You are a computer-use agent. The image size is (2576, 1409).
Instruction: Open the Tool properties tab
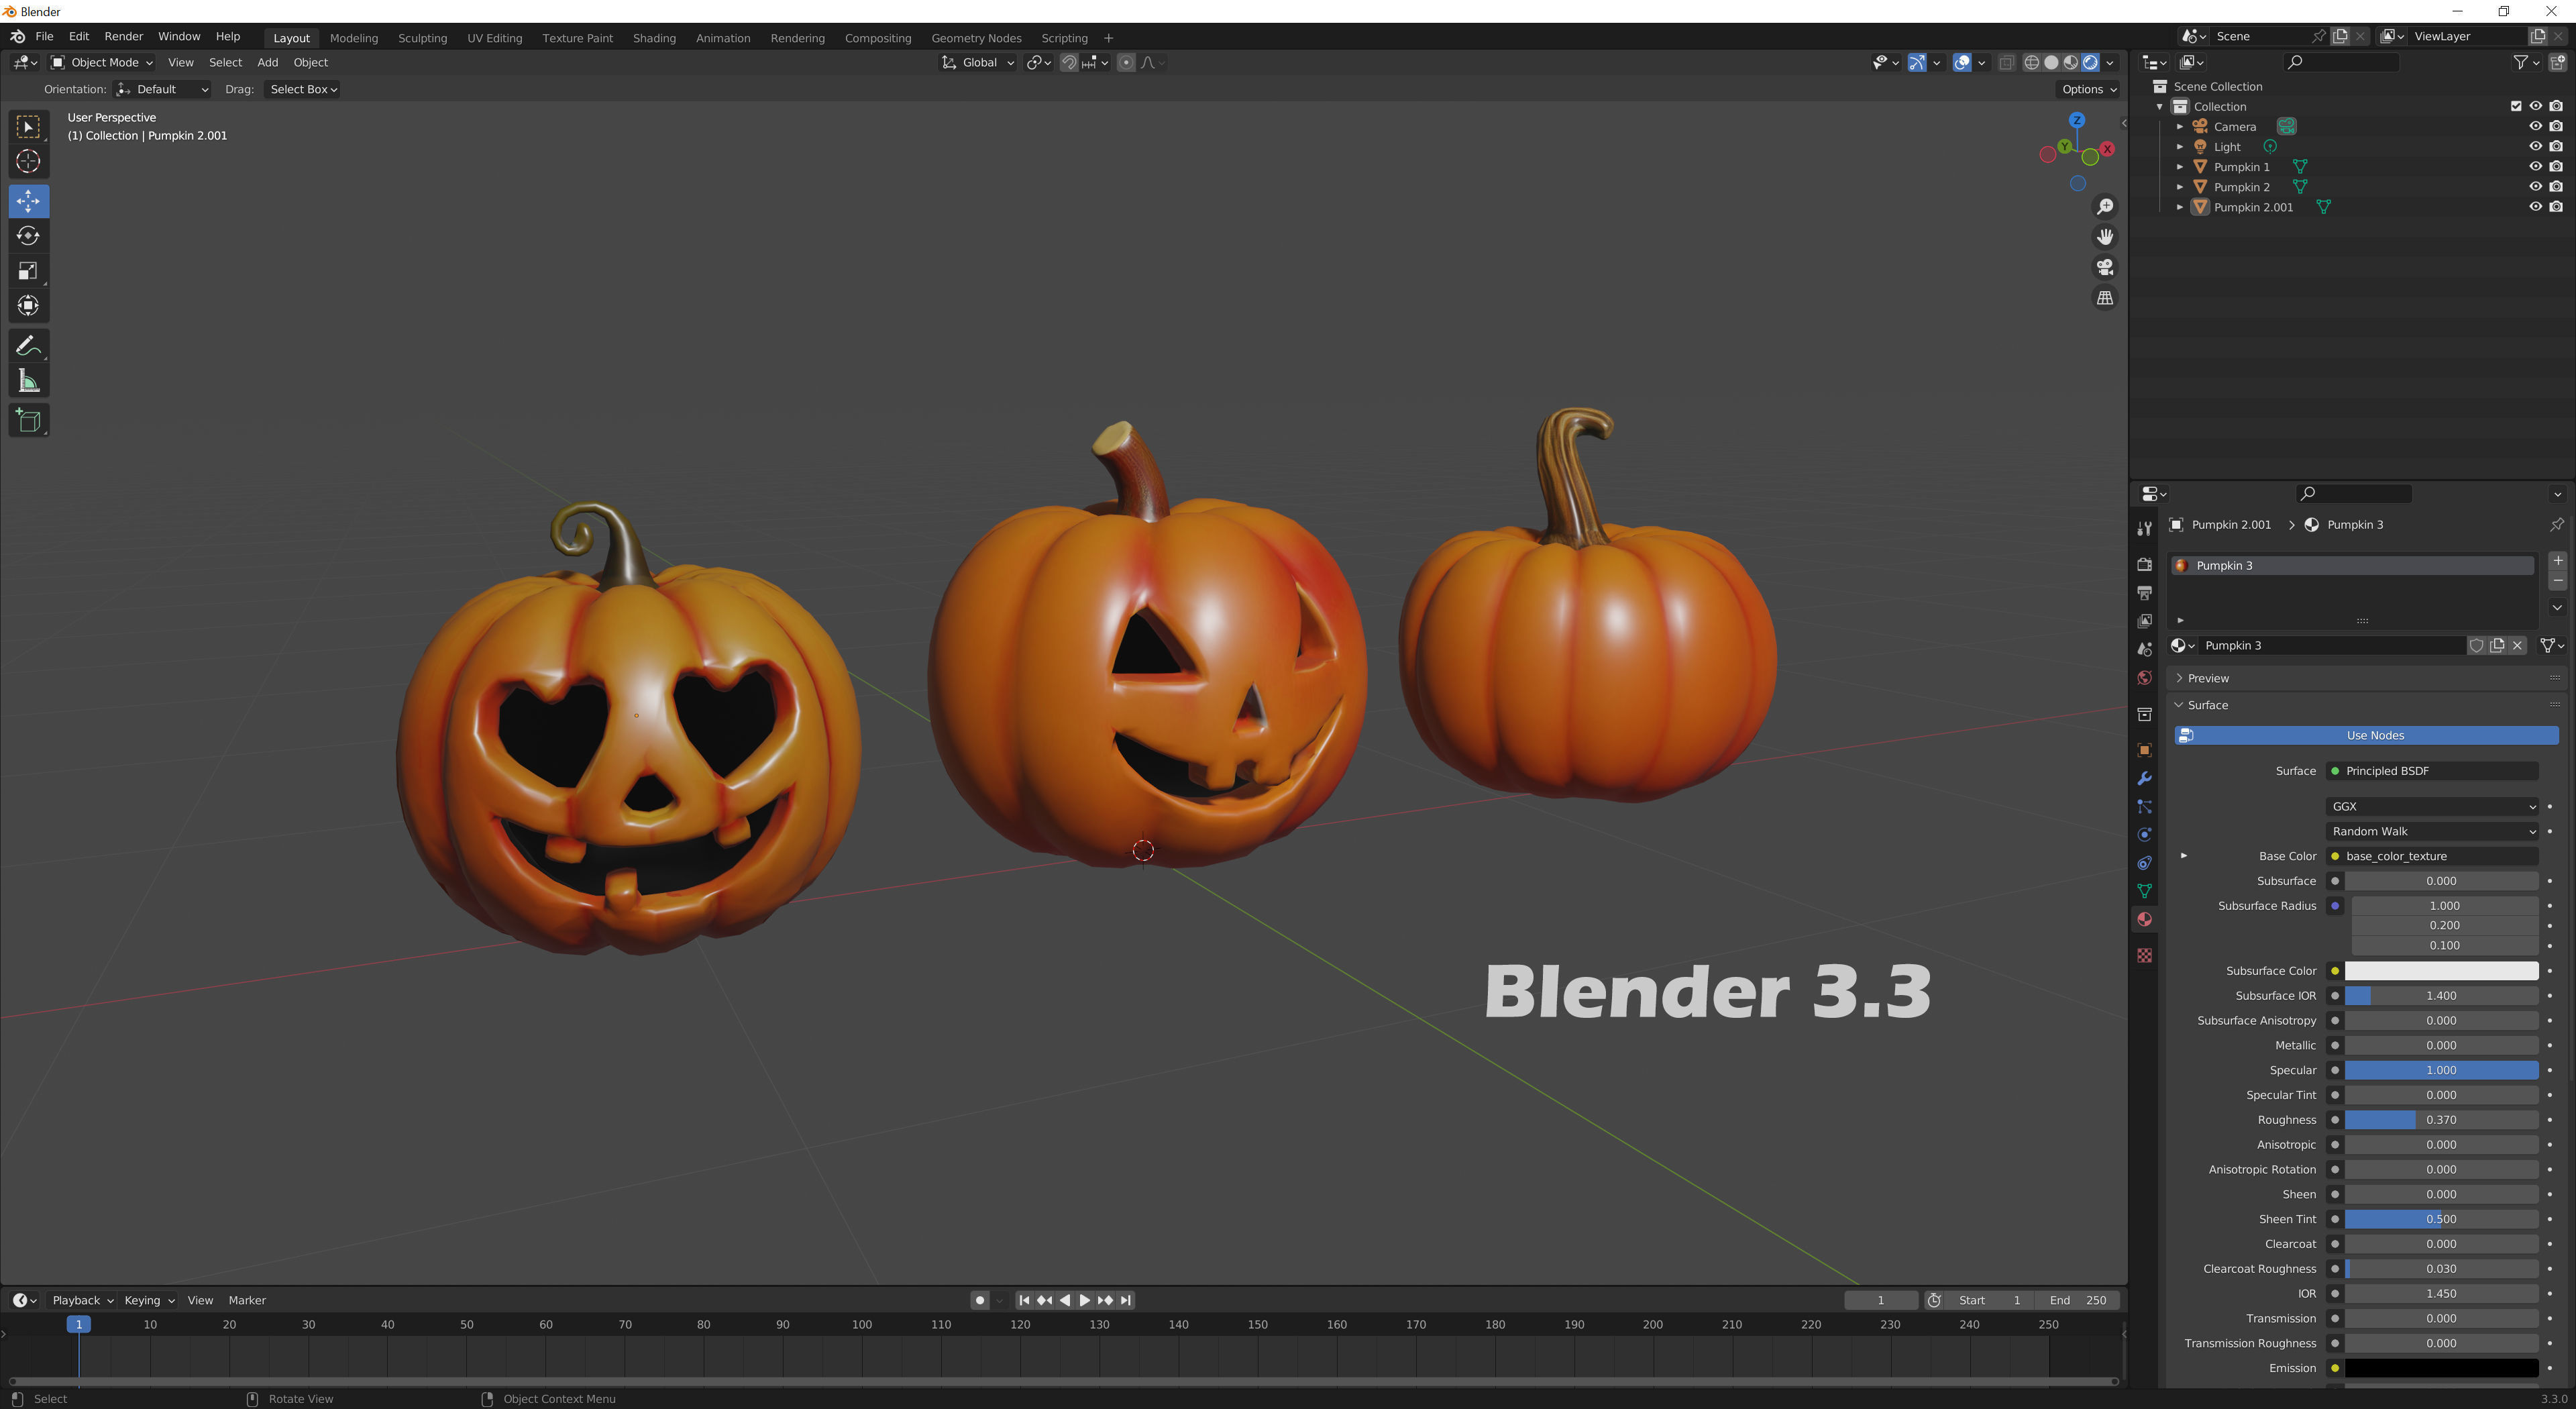click(x=2144, y=528)
